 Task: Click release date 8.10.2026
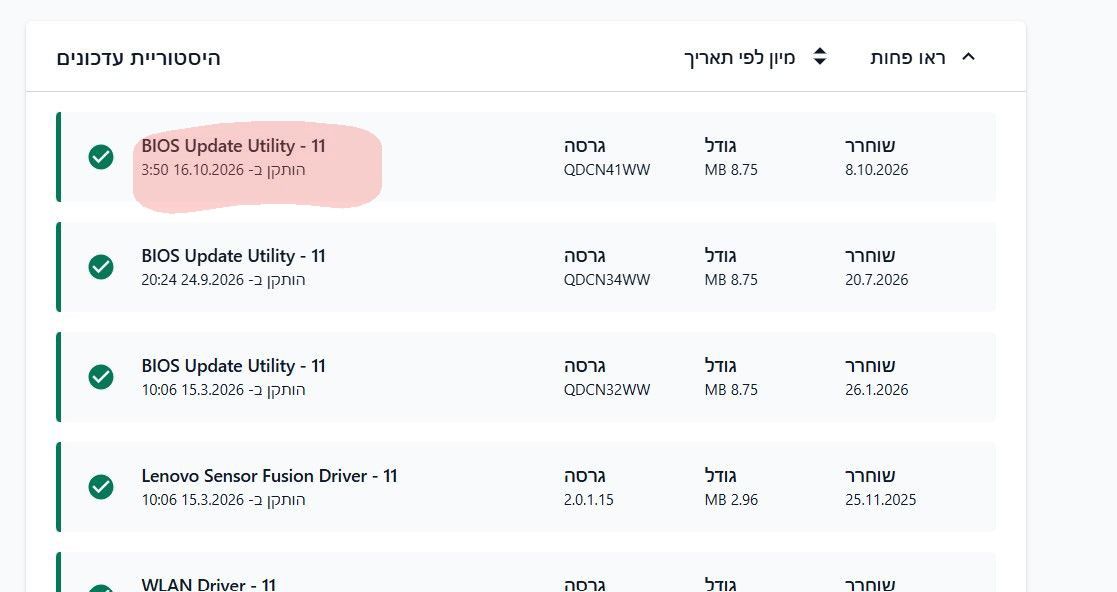point(877,170)
